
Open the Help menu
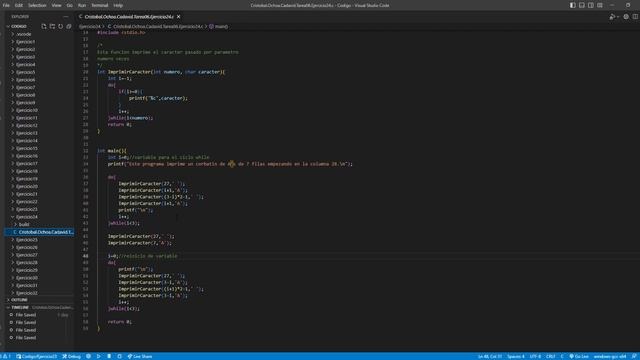118,5
